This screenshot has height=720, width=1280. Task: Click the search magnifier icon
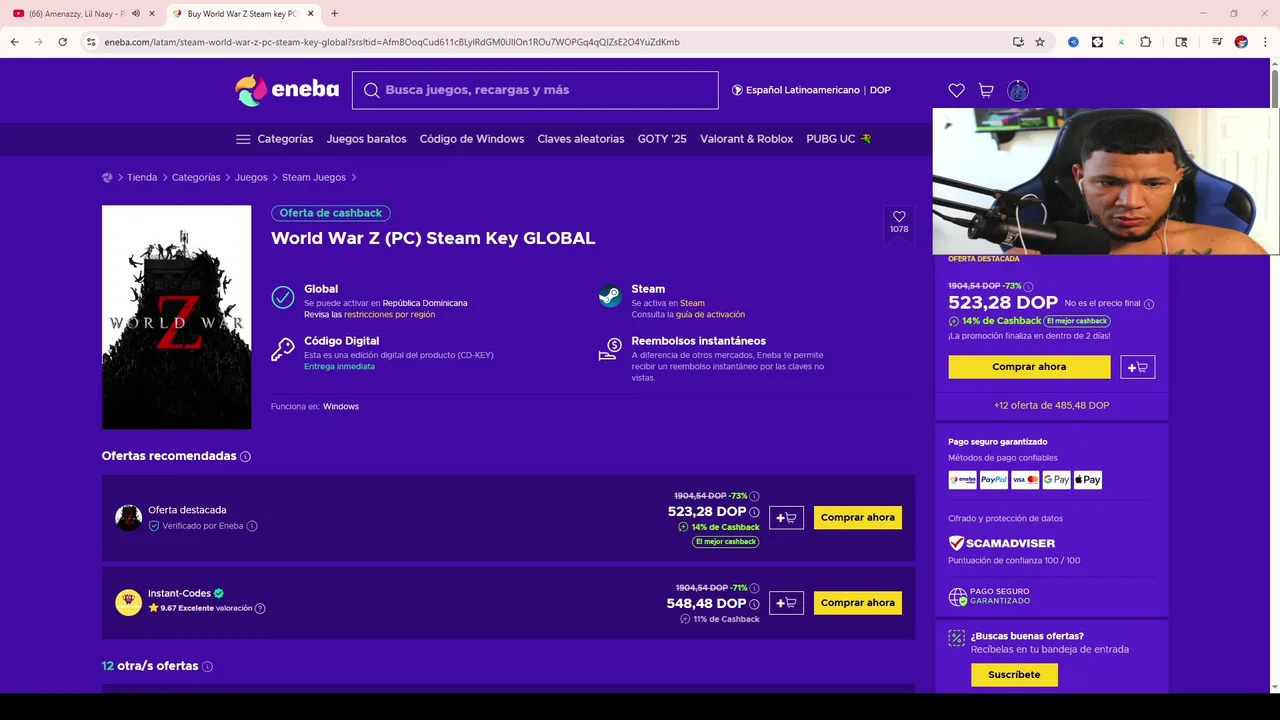[x=371, y=90]
